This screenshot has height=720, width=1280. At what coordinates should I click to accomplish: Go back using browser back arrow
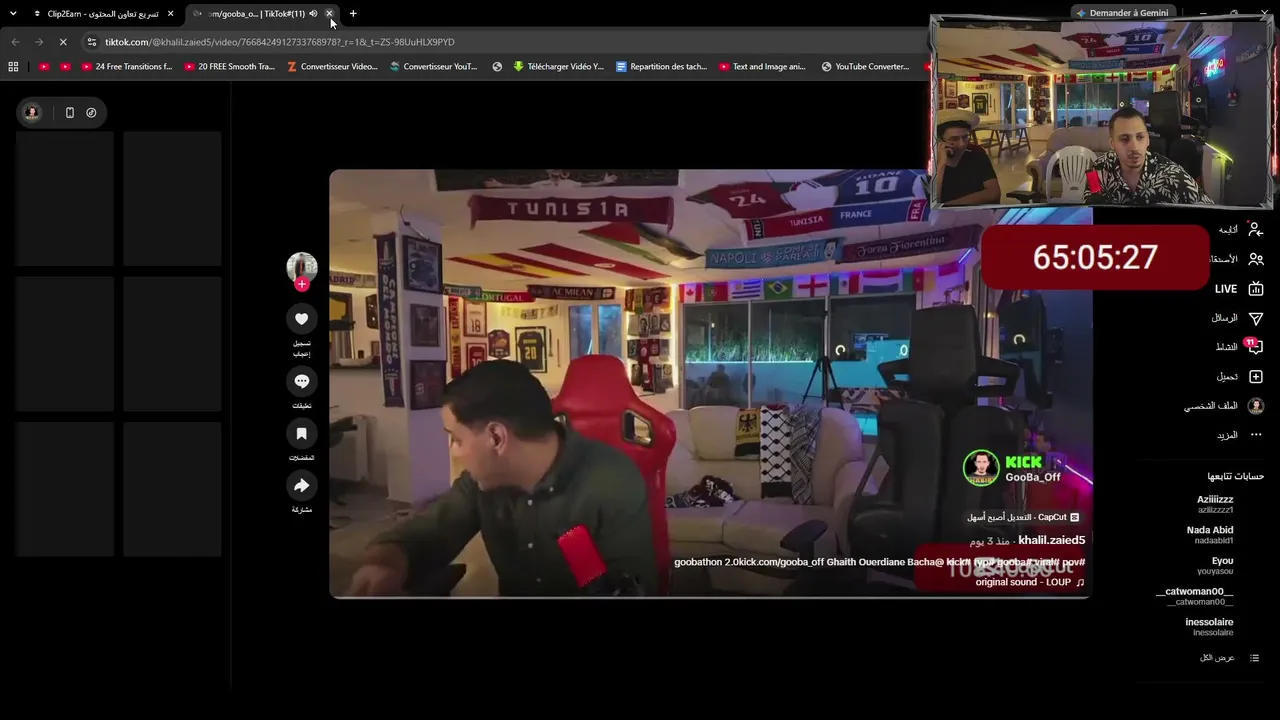point(15,42)
